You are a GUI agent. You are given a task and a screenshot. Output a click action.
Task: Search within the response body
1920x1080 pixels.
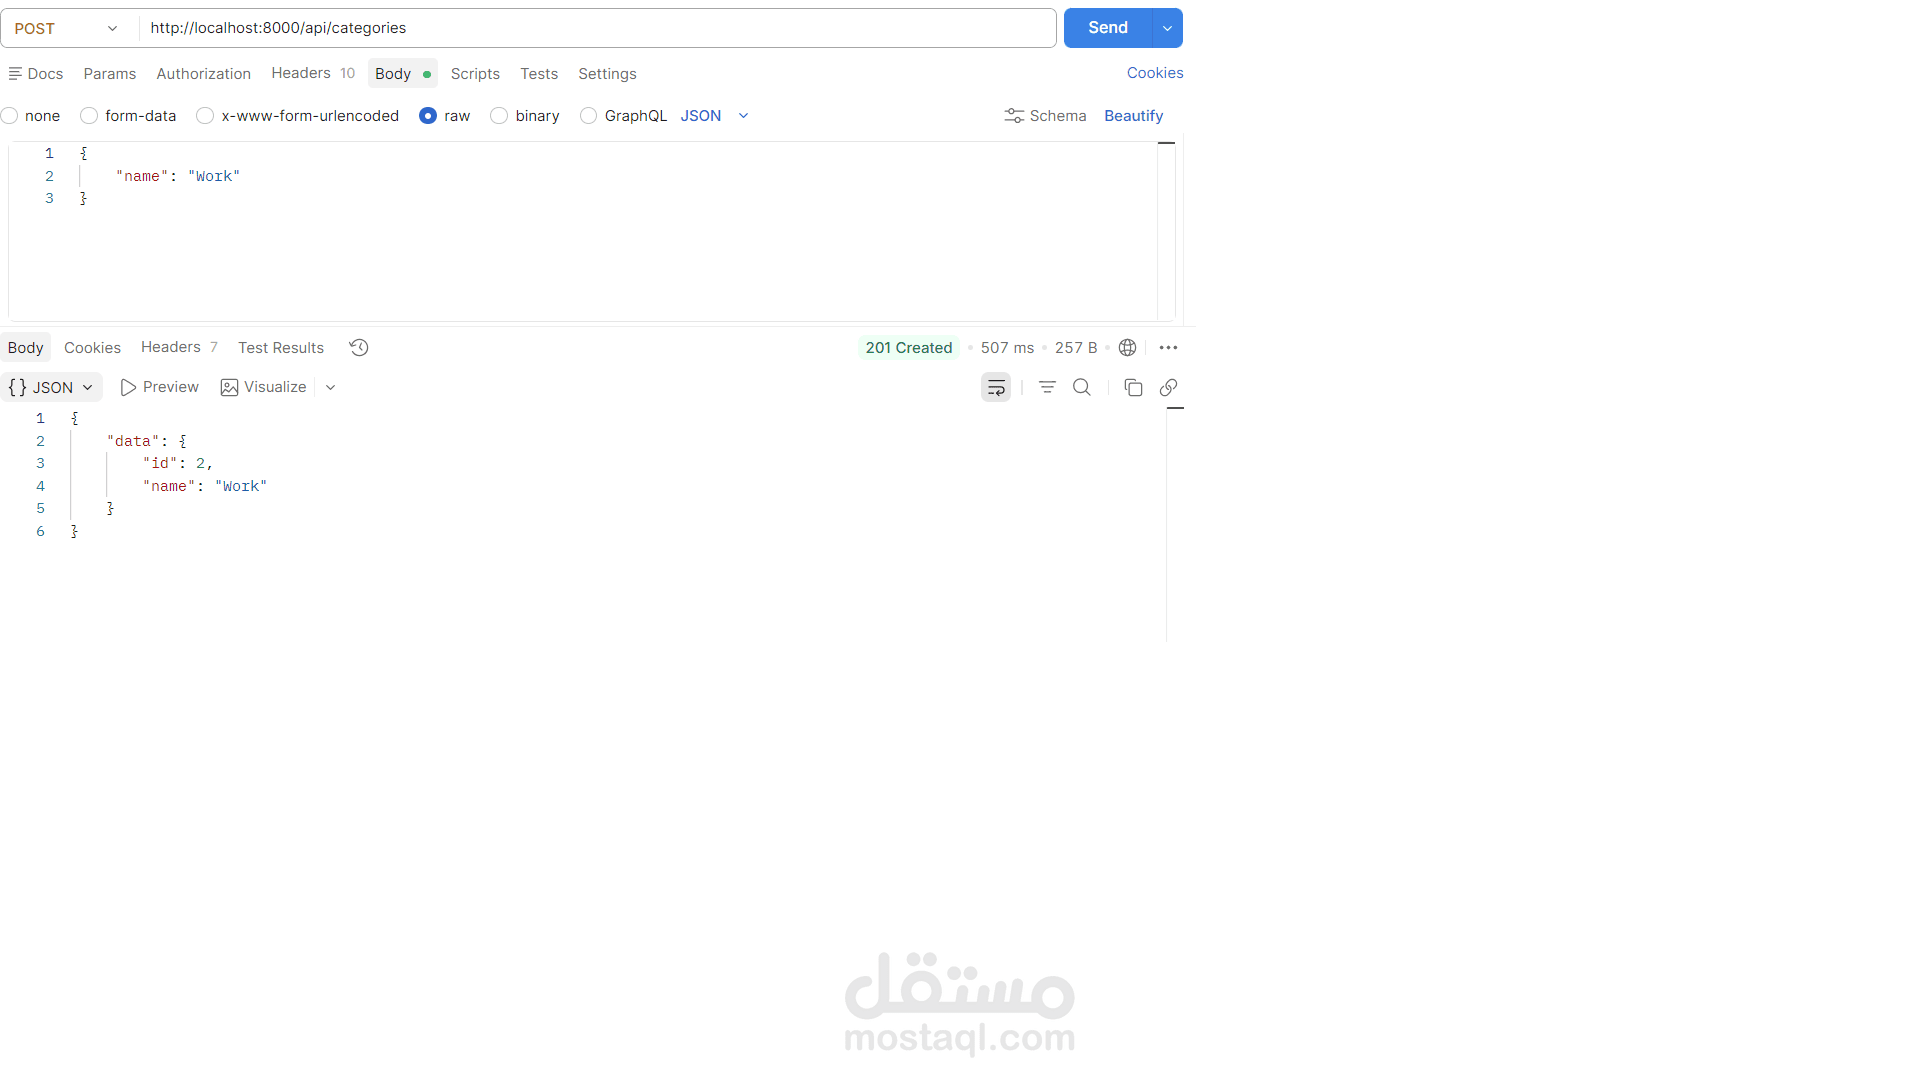click(1082, 387)
